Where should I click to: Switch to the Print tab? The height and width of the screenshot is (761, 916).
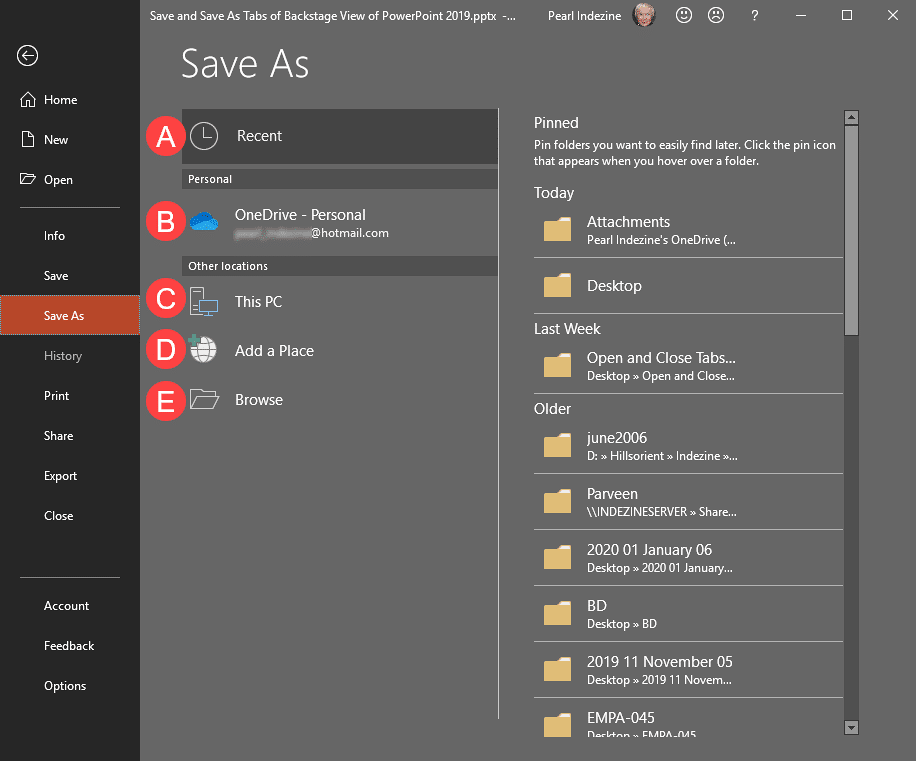pos(57,395)
